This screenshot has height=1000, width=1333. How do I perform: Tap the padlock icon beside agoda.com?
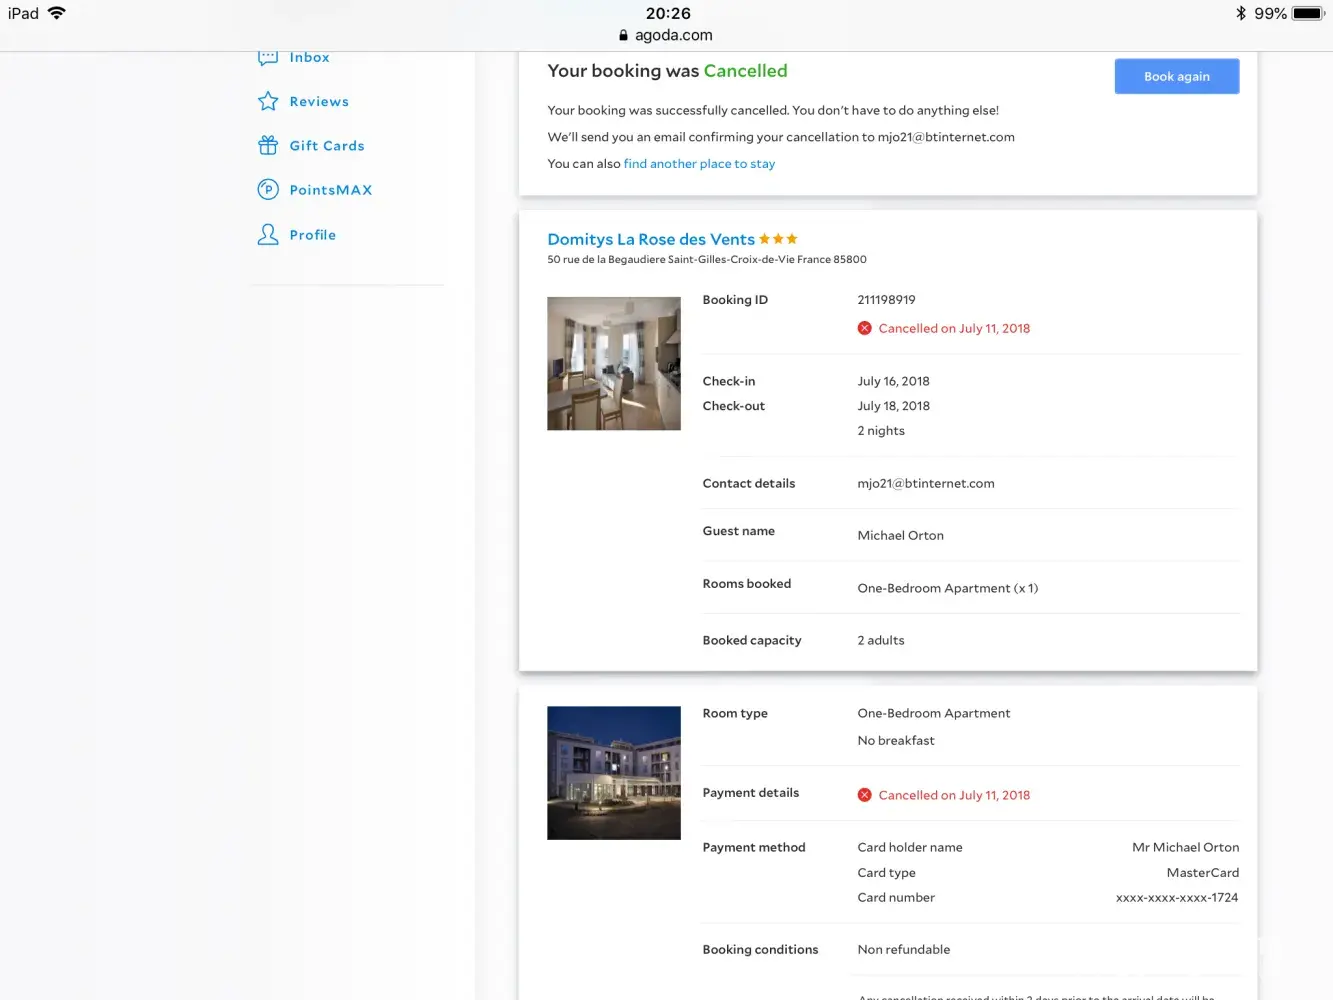tap(623, 35)
